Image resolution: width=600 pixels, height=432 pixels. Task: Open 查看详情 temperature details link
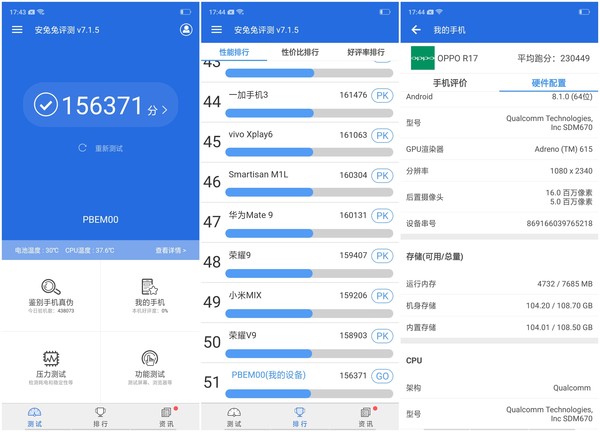[171, 250]
